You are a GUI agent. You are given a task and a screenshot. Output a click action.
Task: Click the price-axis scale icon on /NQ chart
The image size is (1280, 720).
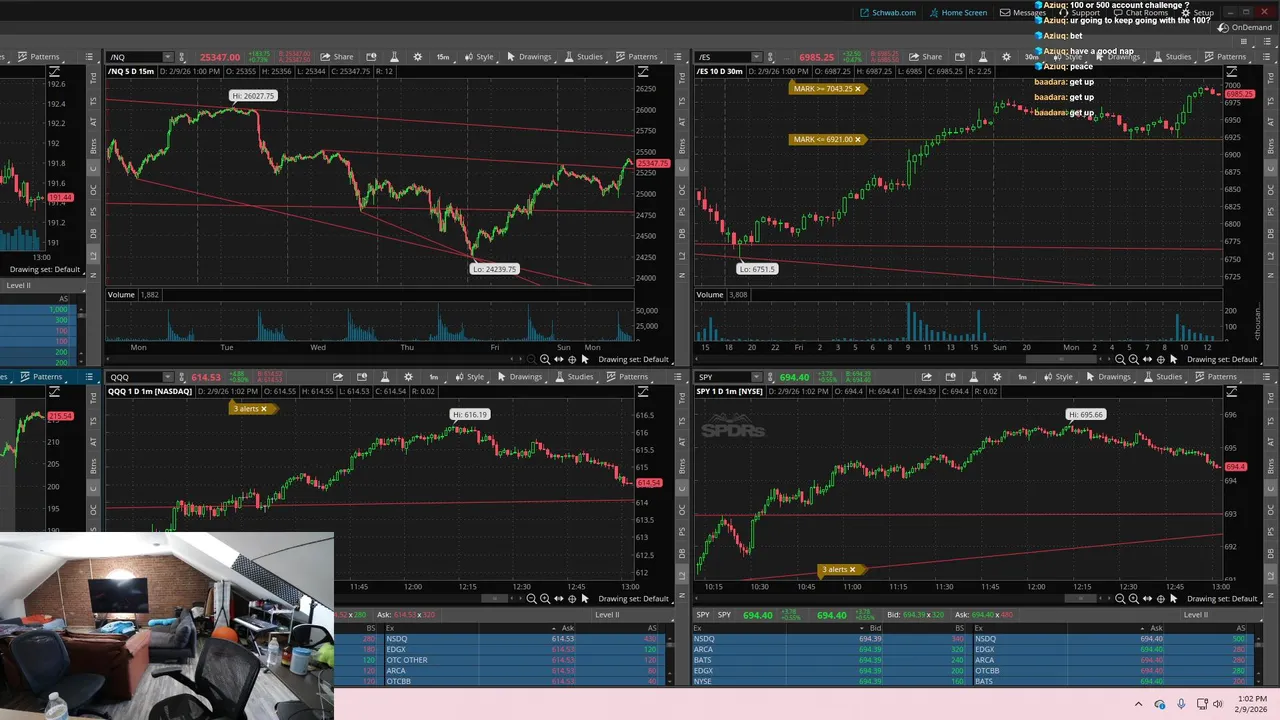pos(643,72)
